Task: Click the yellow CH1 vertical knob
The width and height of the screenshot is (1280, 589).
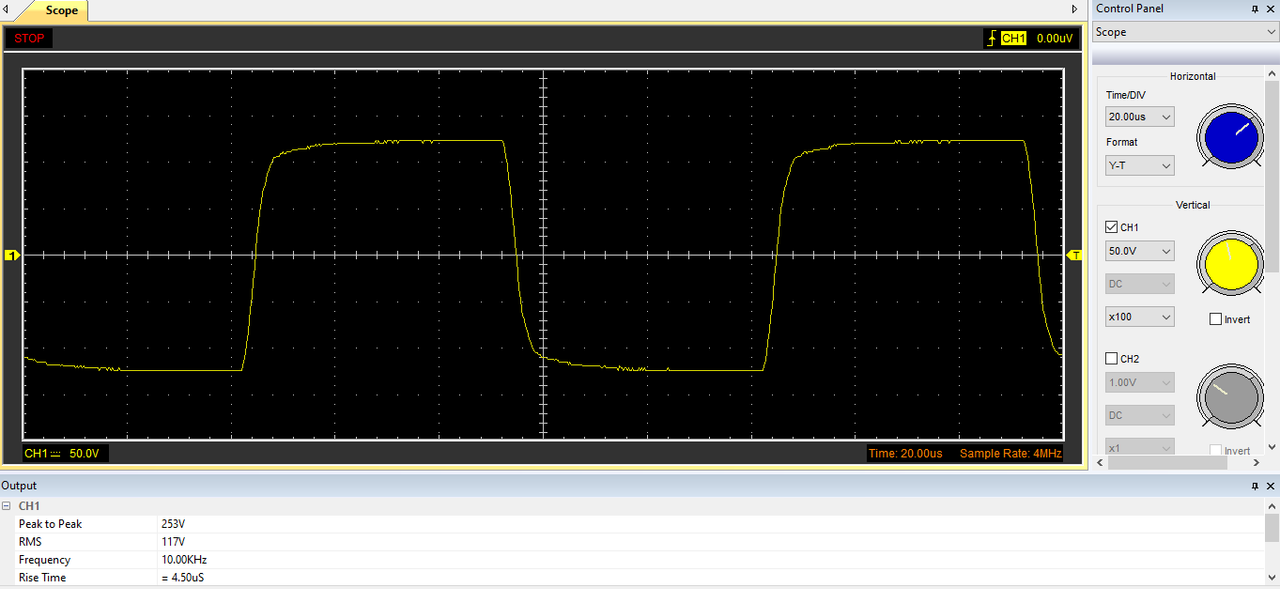Action: [1230, 264]
